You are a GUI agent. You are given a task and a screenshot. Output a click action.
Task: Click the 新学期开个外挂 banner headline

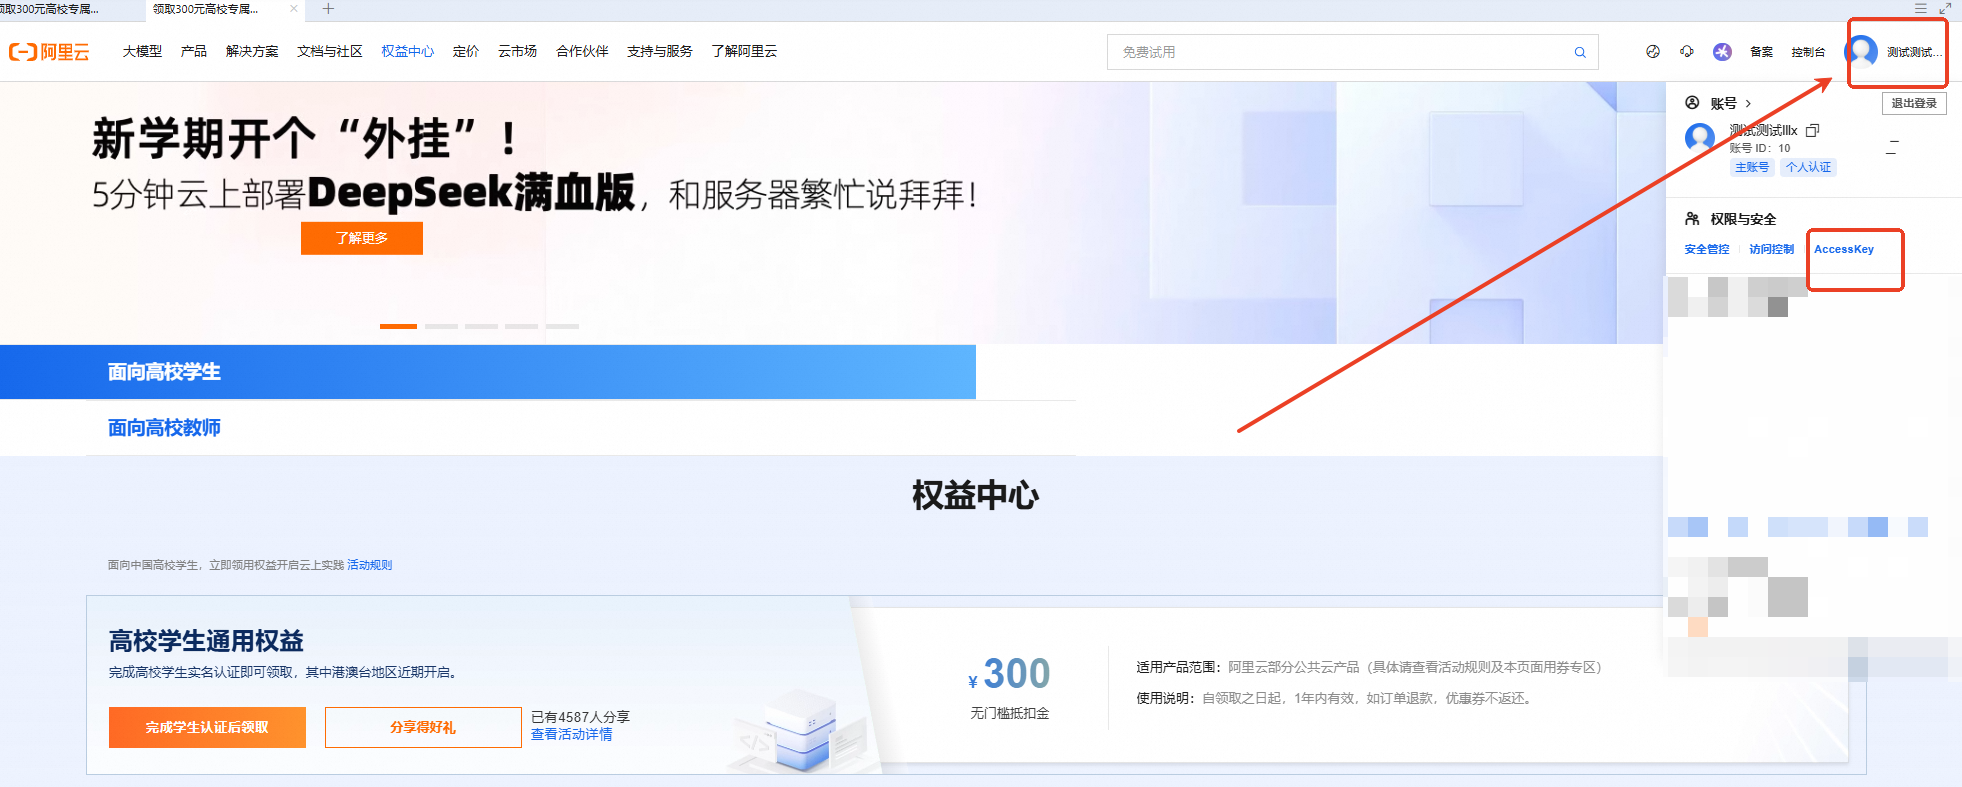(x=305, y=138)
